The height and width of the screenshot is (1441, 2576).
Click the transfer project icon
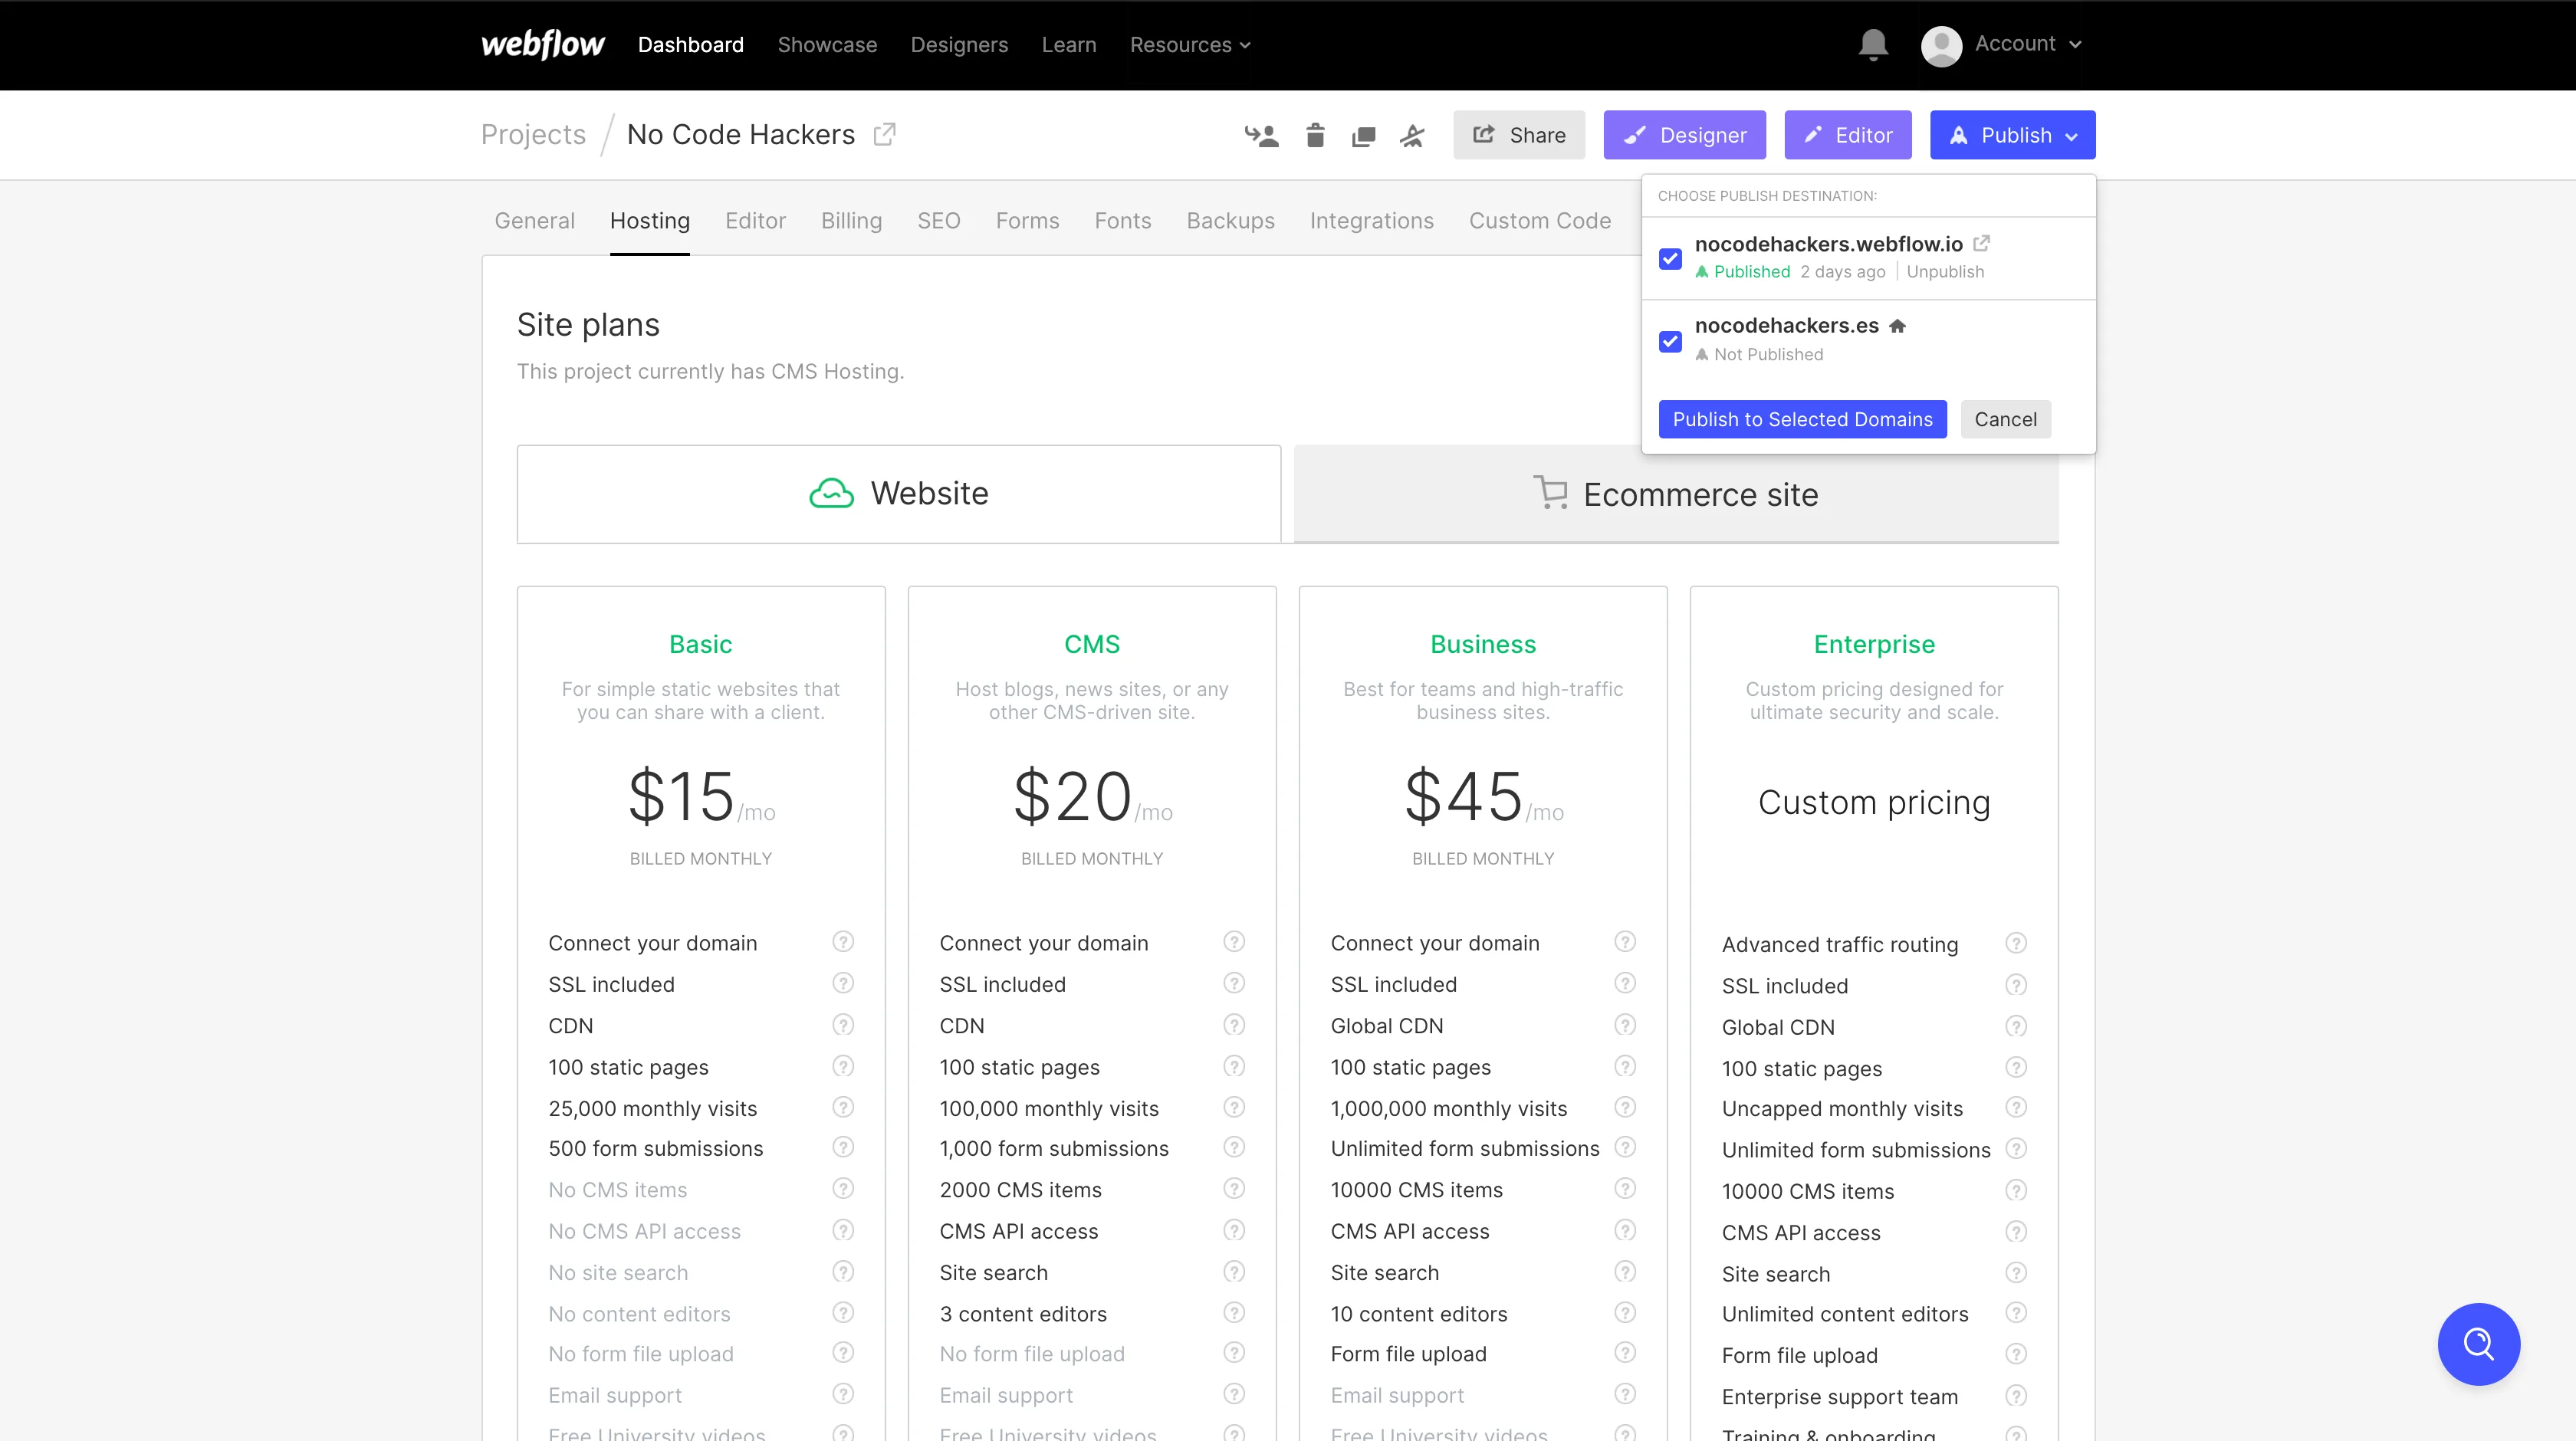(1261, 135)
